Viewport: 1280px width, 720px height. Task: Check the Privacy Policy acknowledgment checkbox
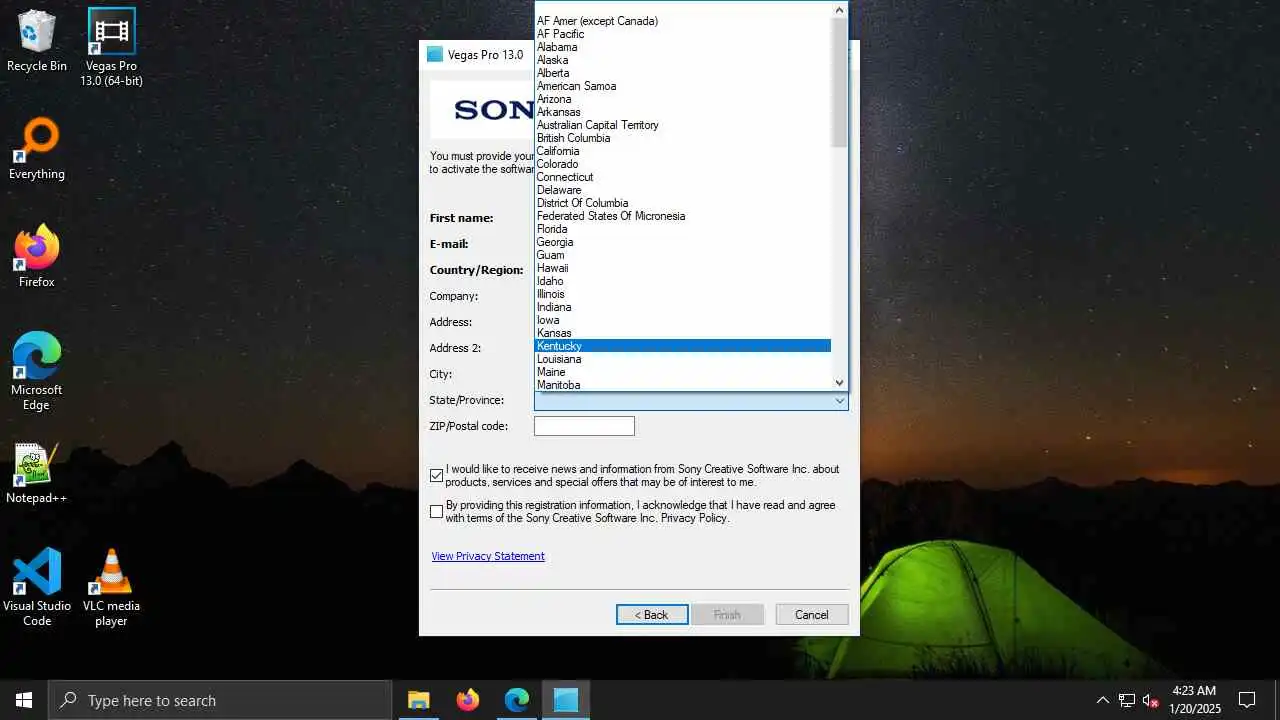coord(436,511)
